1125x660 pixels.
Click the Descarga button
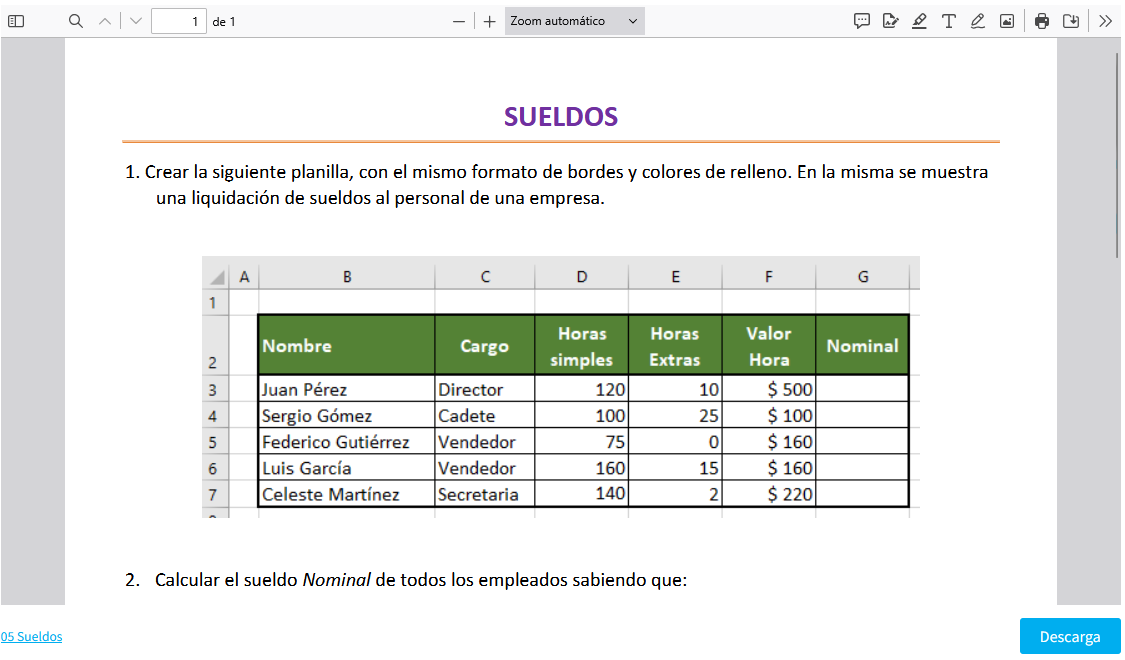[1070, 637]
